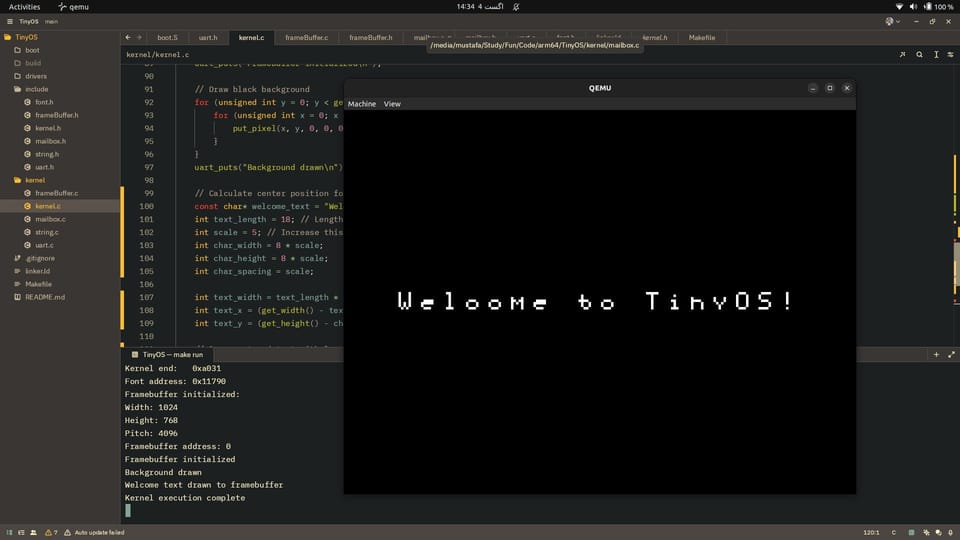Open editor controls settings icon
This screenshot has height=540, width=960.
[951, 54]
